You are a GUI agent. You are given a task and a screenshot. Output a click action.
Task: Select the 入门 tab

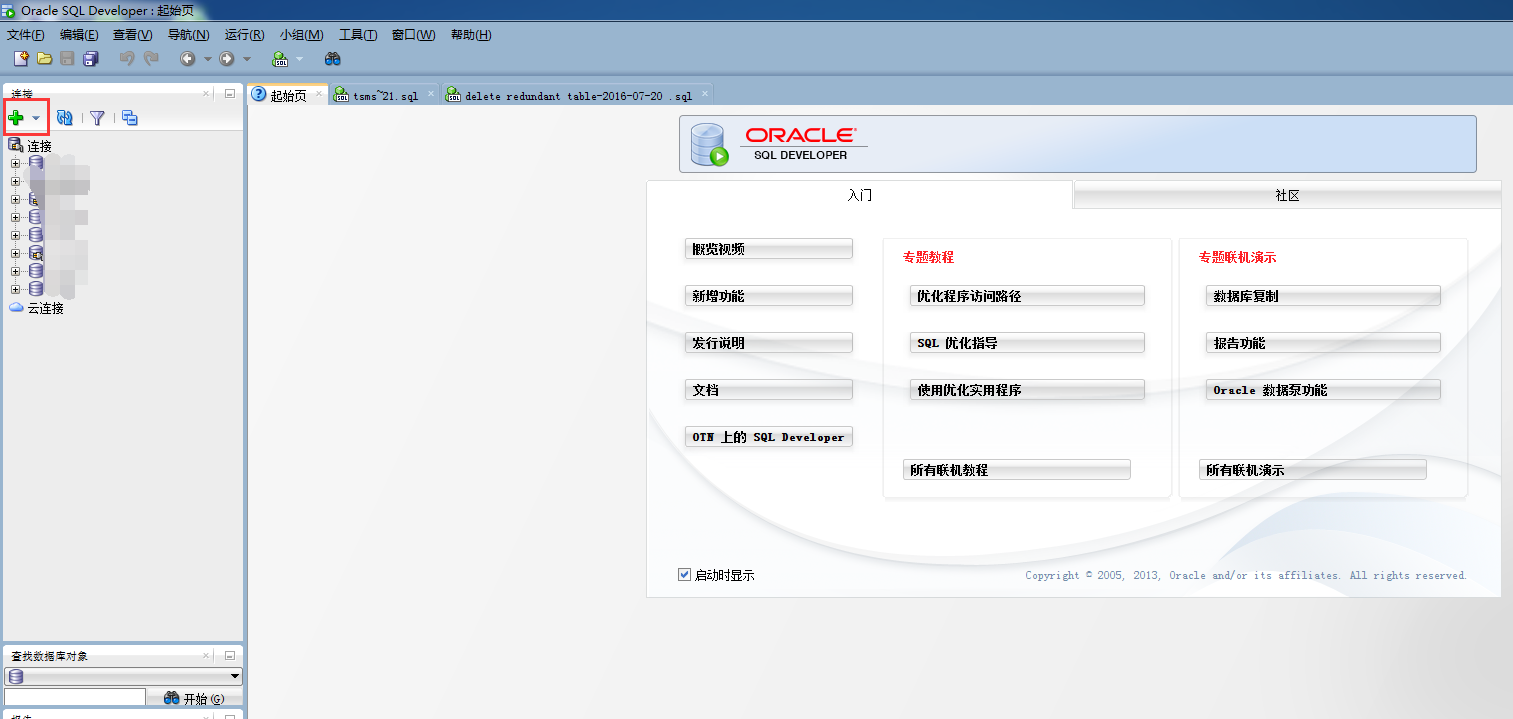click(x=860, y=195)
